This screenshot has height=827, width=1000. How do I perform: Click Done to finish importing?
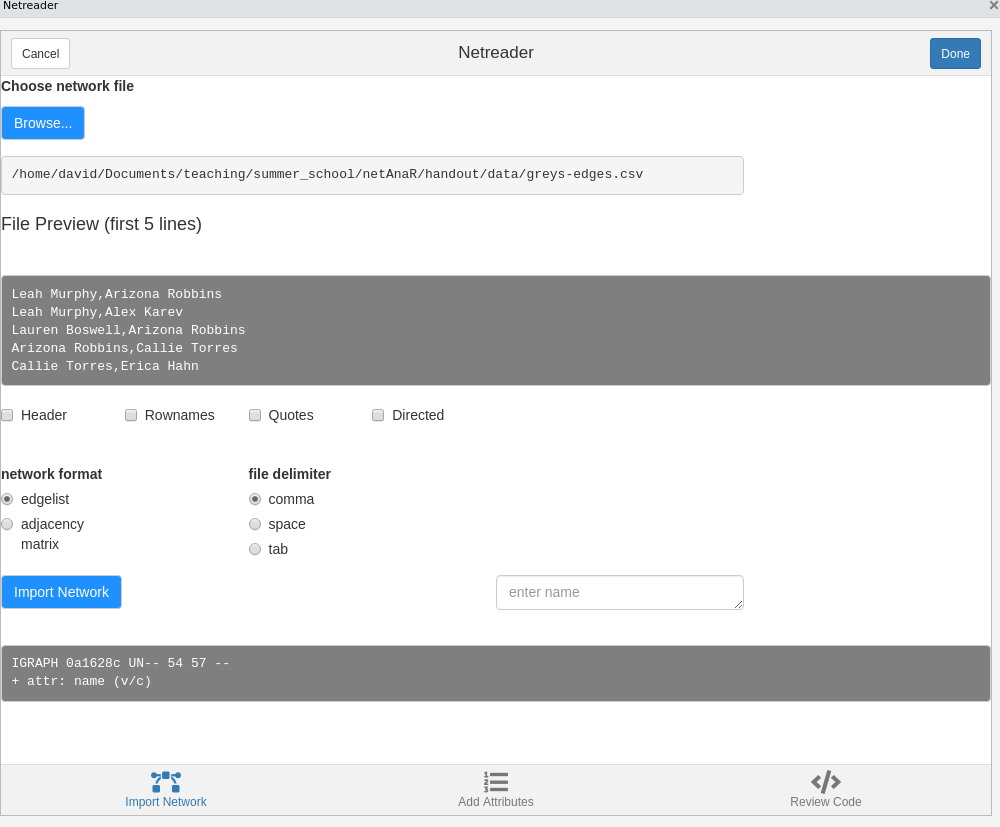pos(955,54)
